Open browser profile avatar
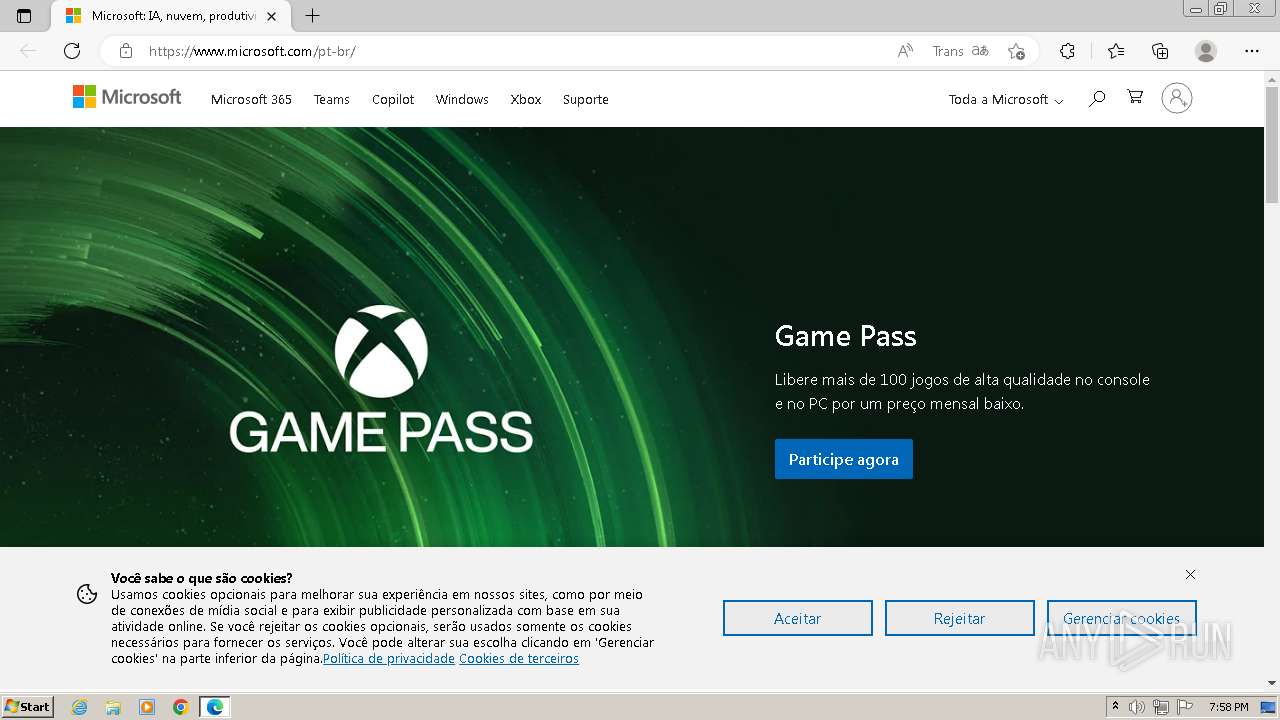Screen dimensions: 1280x720 1206,51
